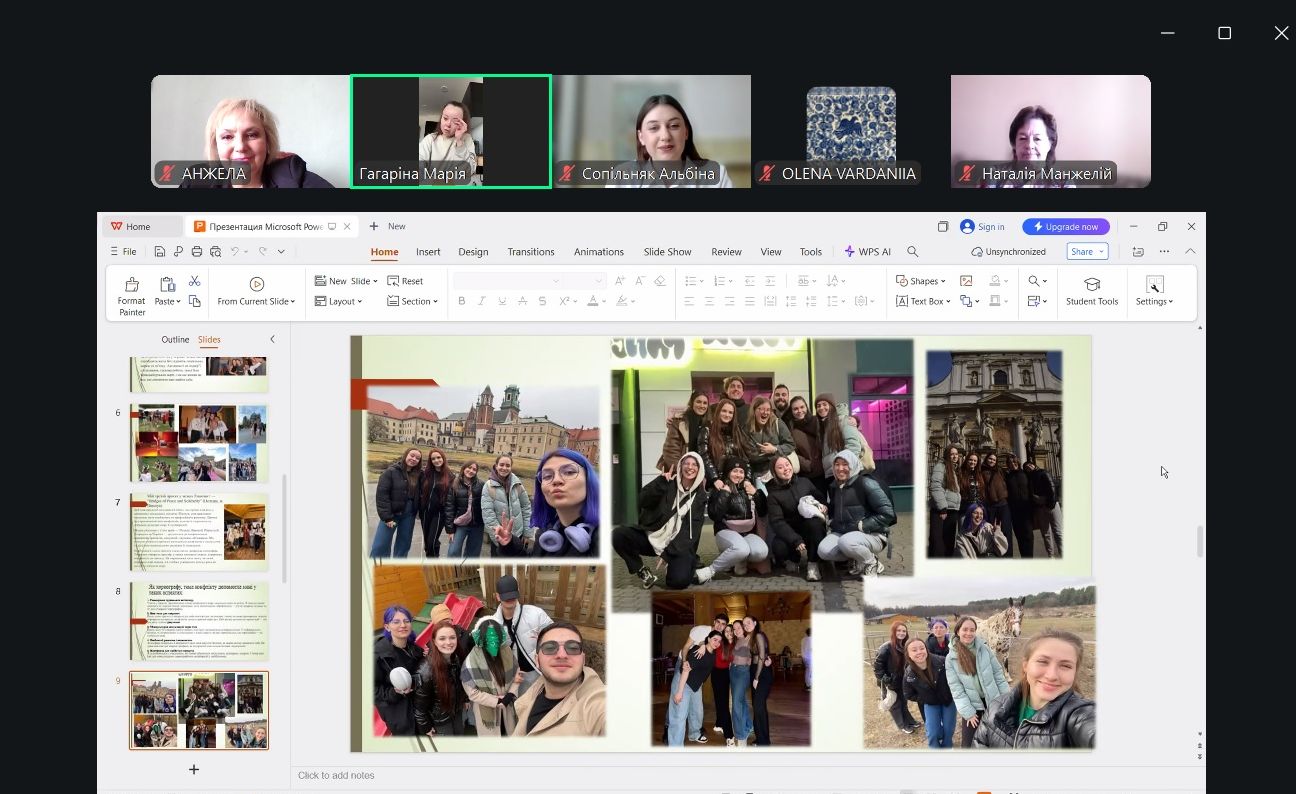The image size is (1296, 794).
Task: Select slide 7 thumbnail in the panel
Action: click(x=199, y=531)
